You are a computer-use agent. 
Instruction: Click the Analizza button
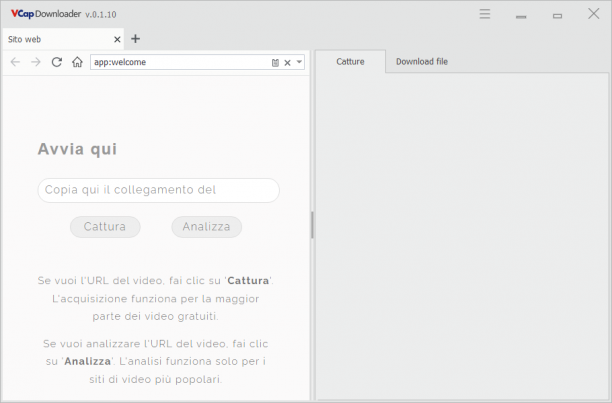(x=206, y=227)
